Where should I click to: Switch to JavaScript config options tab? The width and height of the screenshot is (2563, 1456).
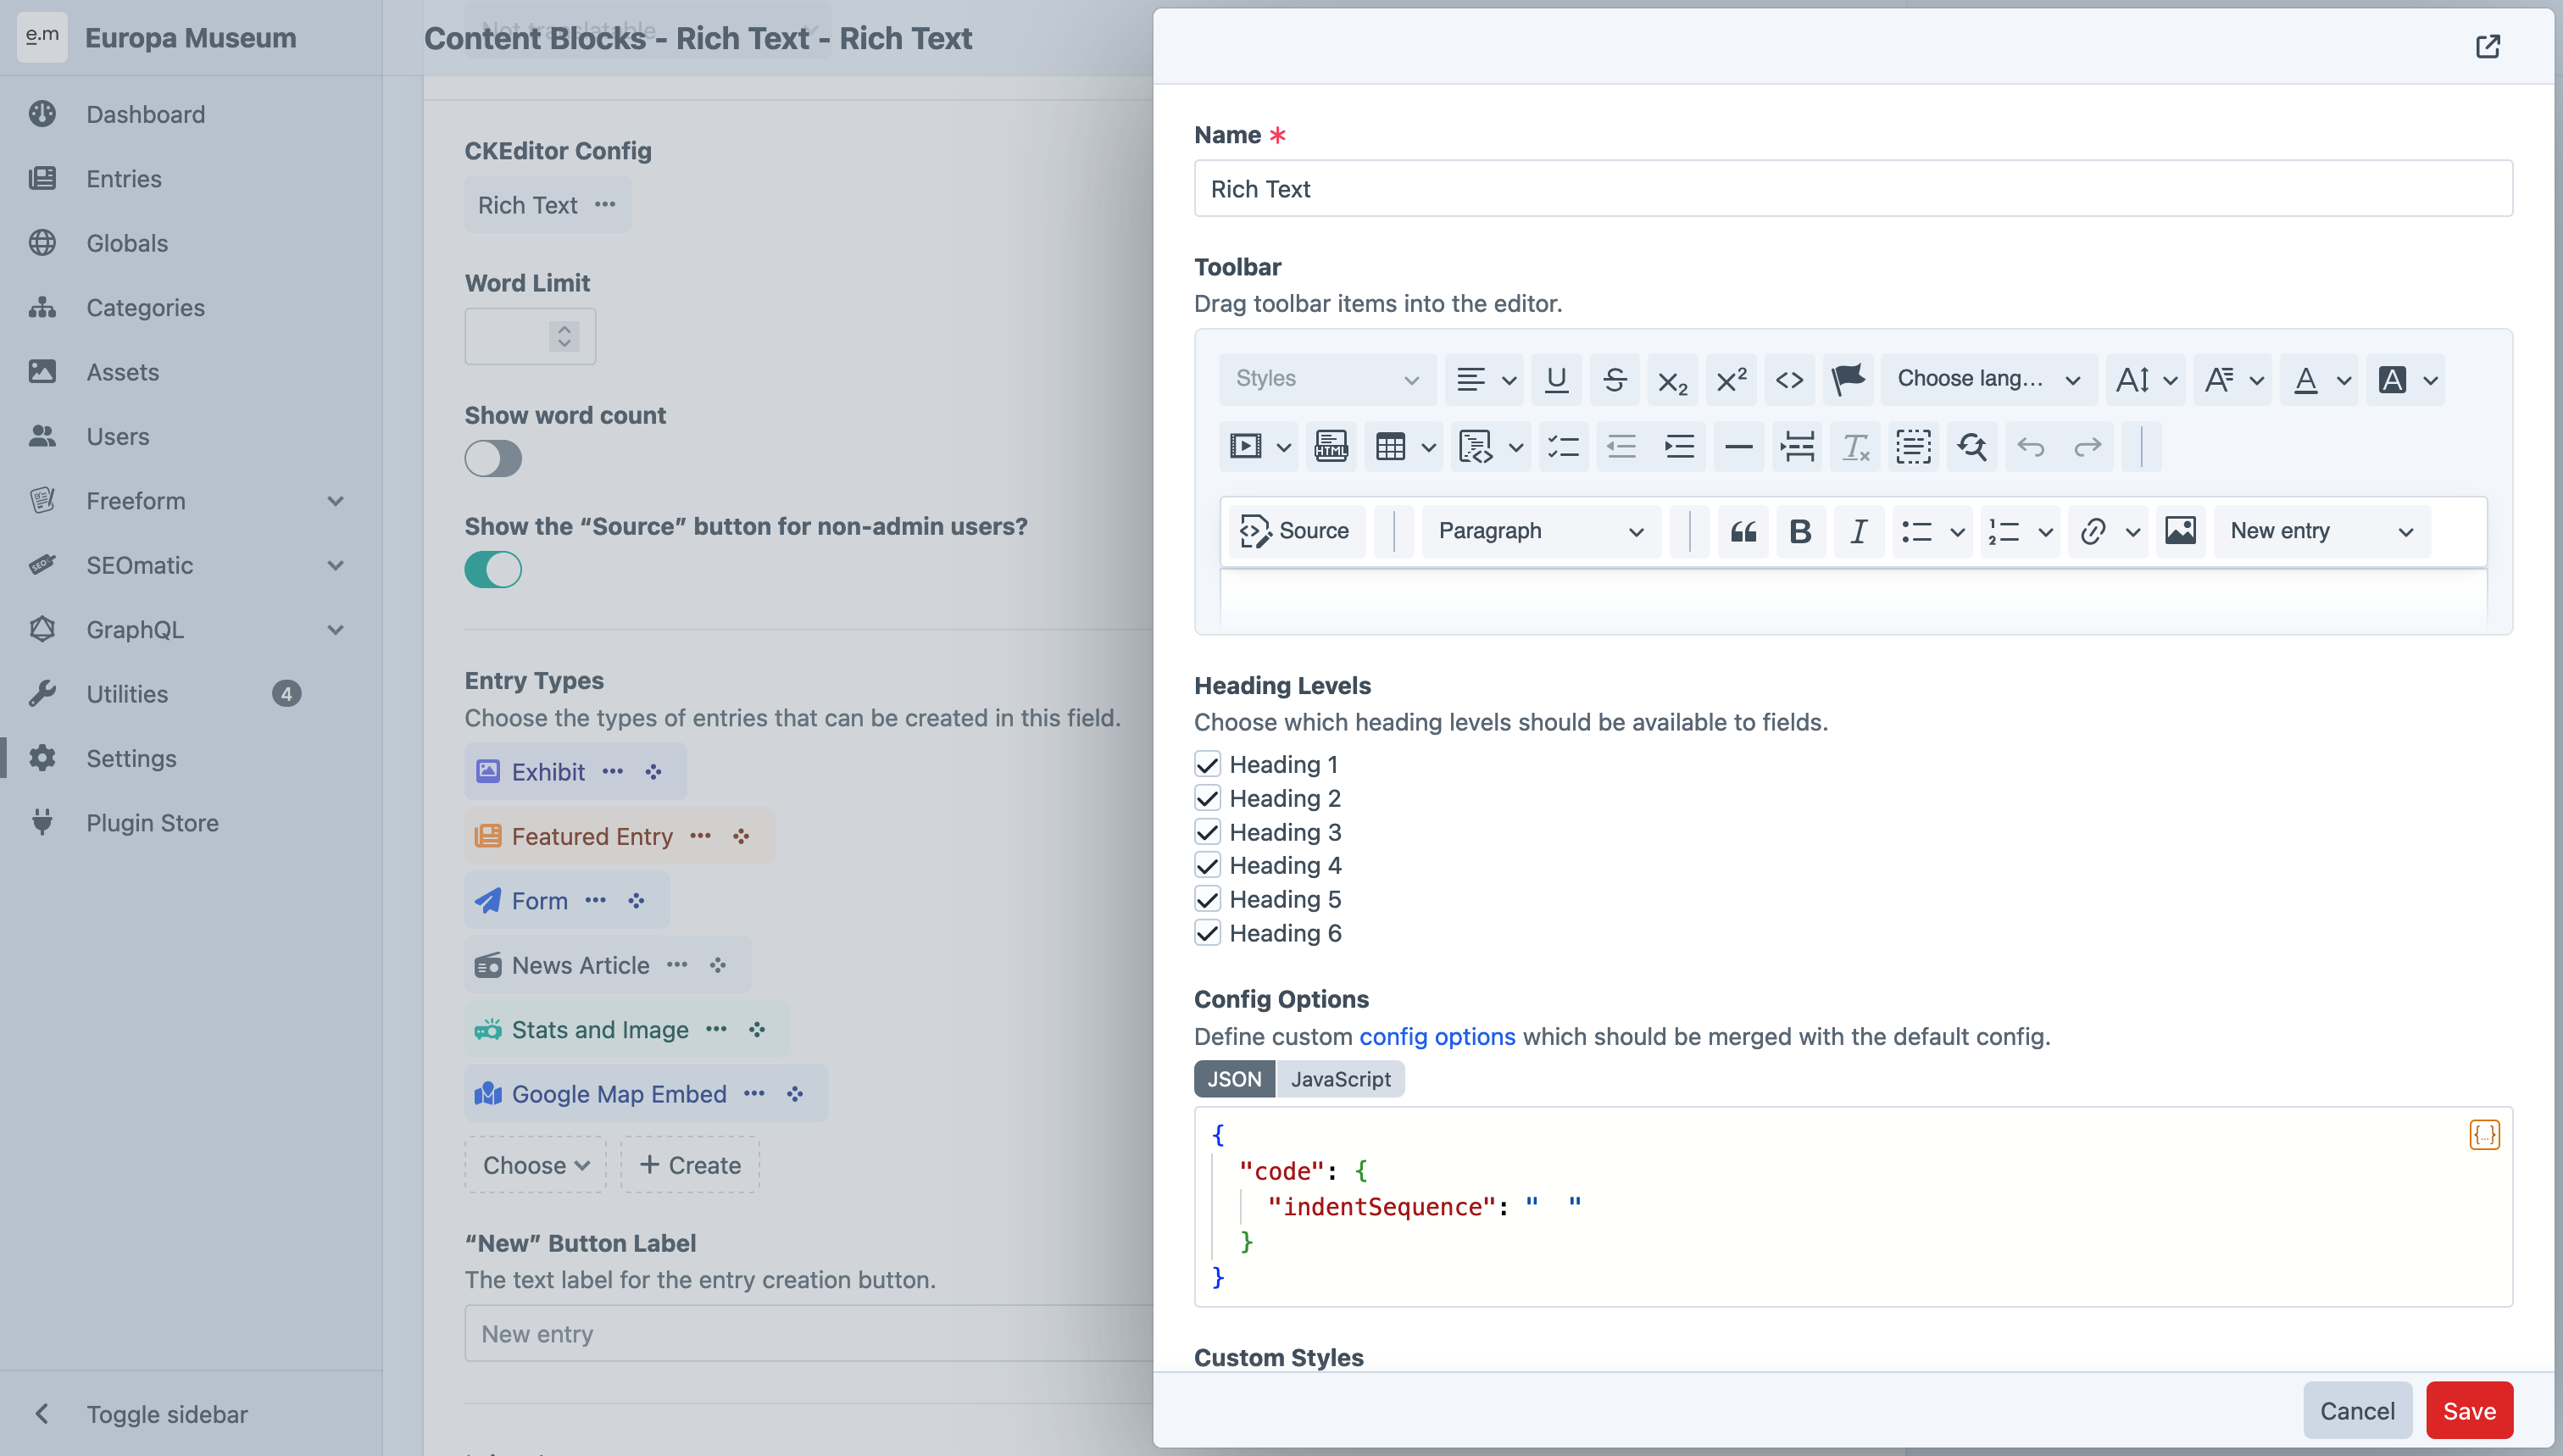click(1342, 1077)
